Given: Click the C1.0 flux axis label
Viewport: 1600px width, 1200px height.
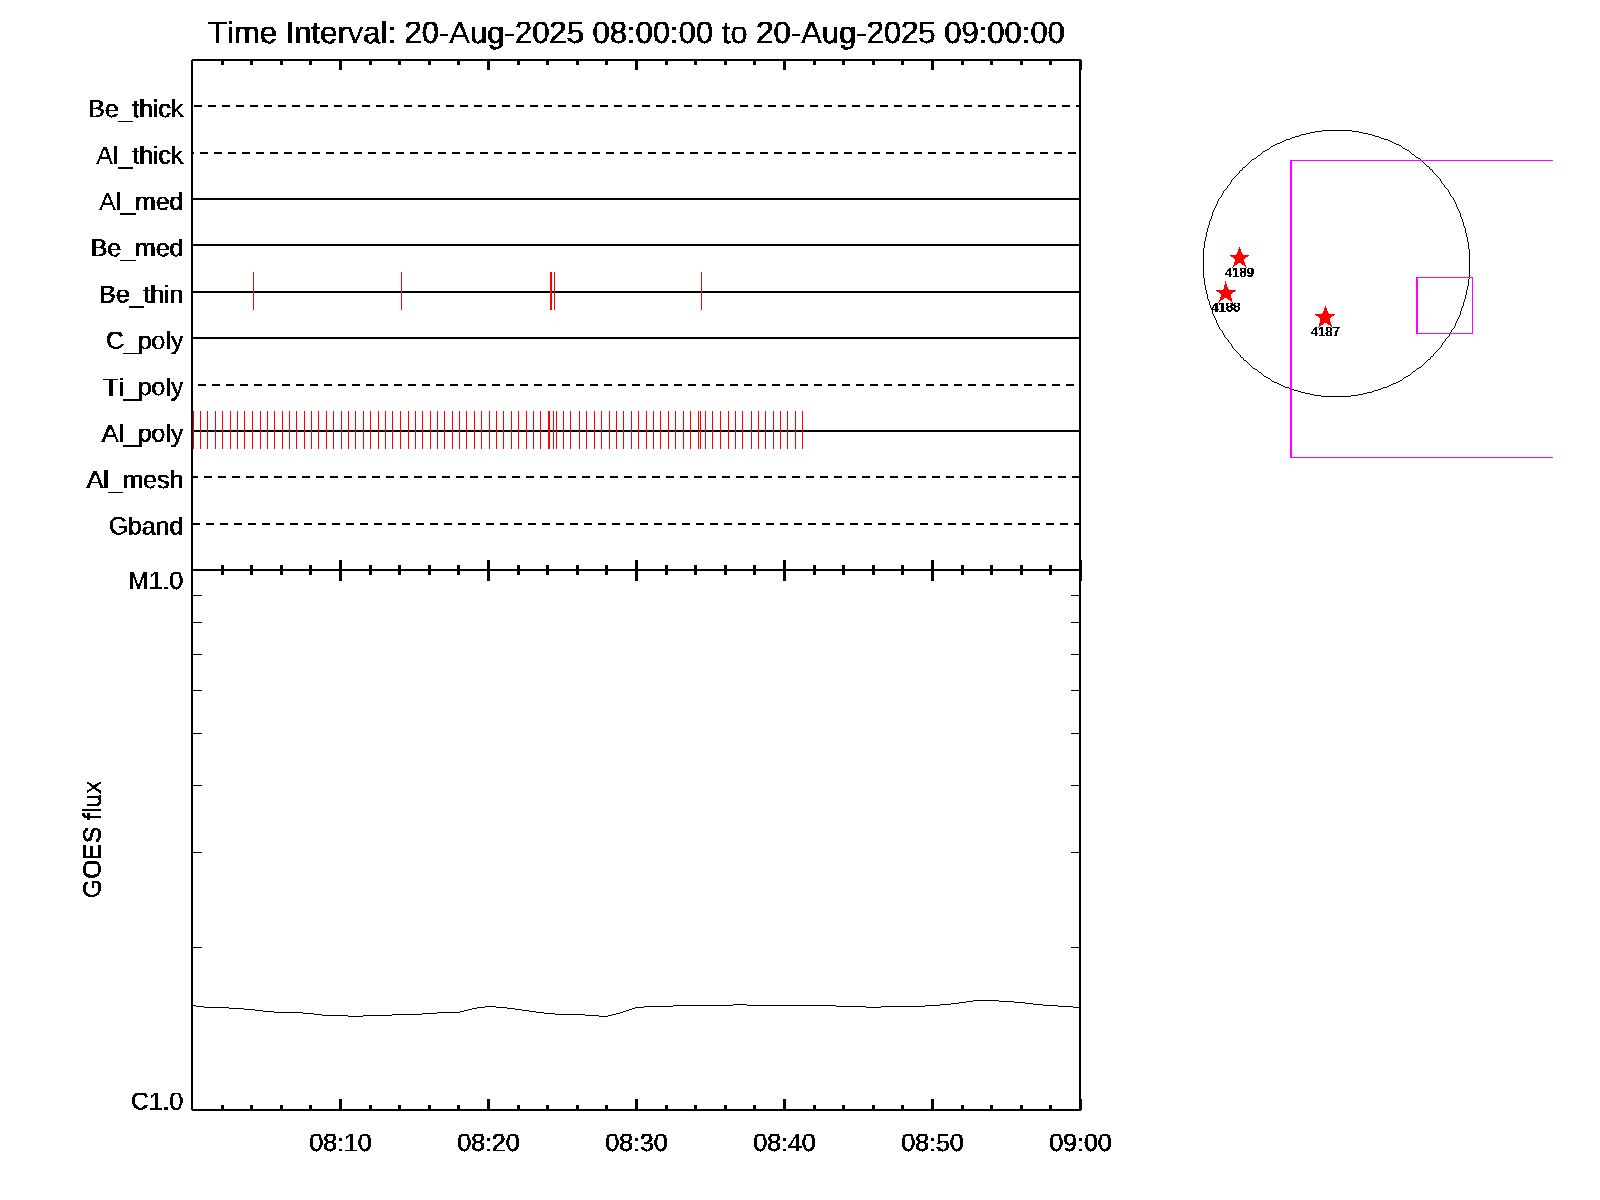Looking at the screenshot, I should 157,1102.
